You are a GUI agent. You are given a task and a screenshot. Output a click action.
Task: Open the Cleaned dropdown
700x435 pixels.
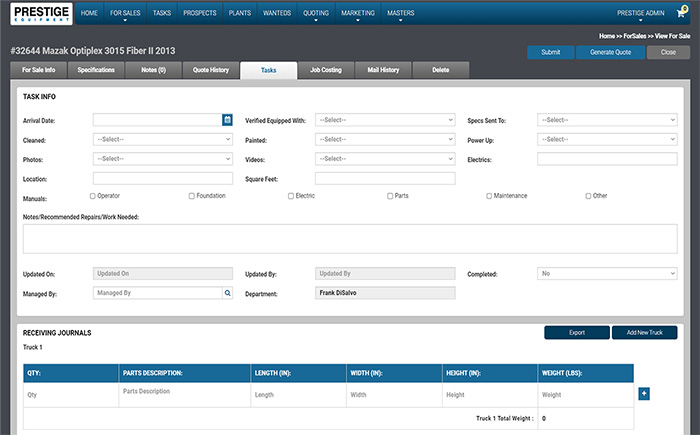(163, 139)
